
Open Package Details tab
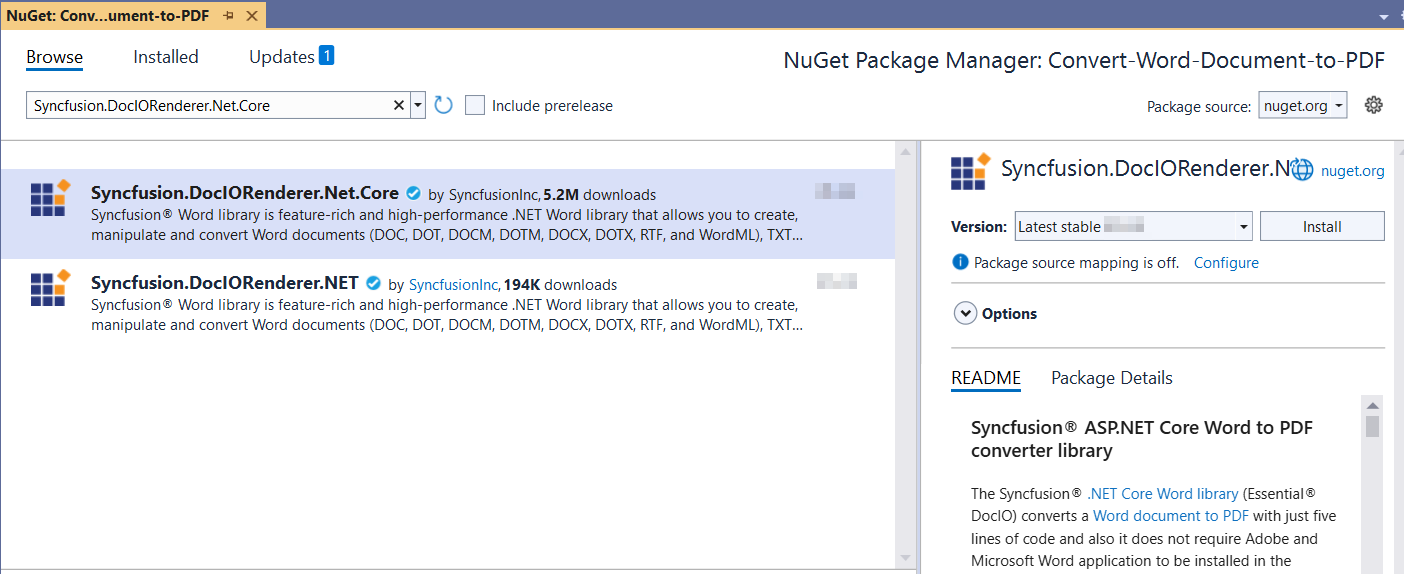pyautogui.click(x=1112, y=378)
